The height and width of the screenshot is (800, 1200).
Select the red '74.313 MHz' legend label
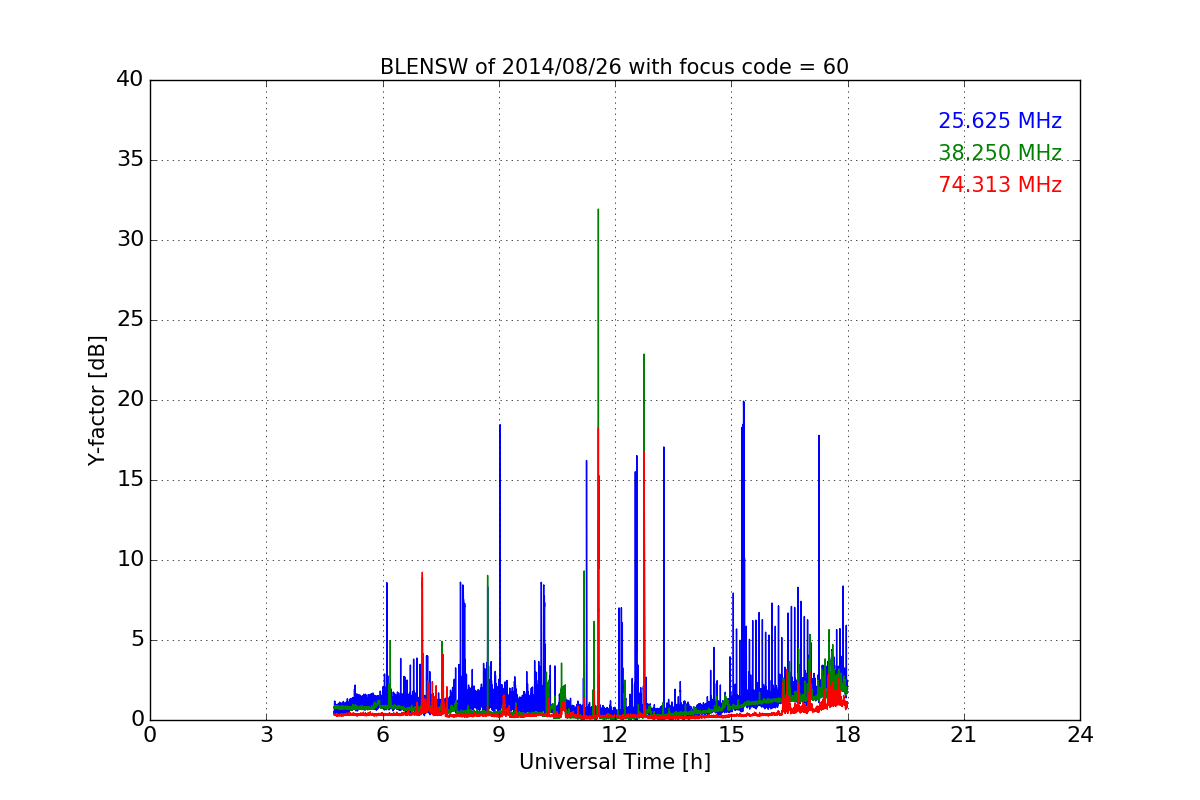pos(1000,185)
